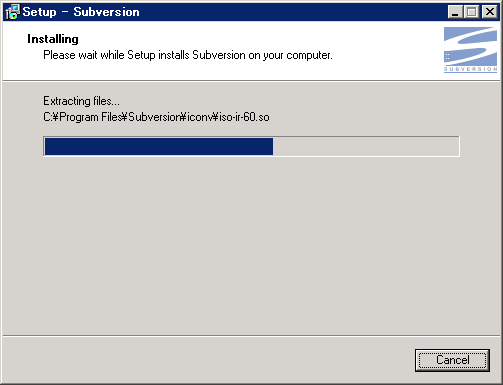The image size is (503, 385).
Task: Click the word 'Subversion' in the wait message
Action: coord(219,55)
